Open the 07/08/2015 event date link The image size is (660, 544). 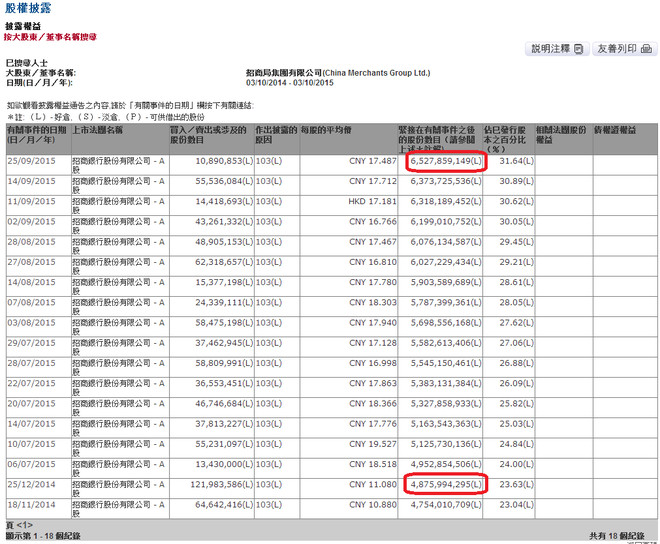pyautogui.click(x=31, y=302)
